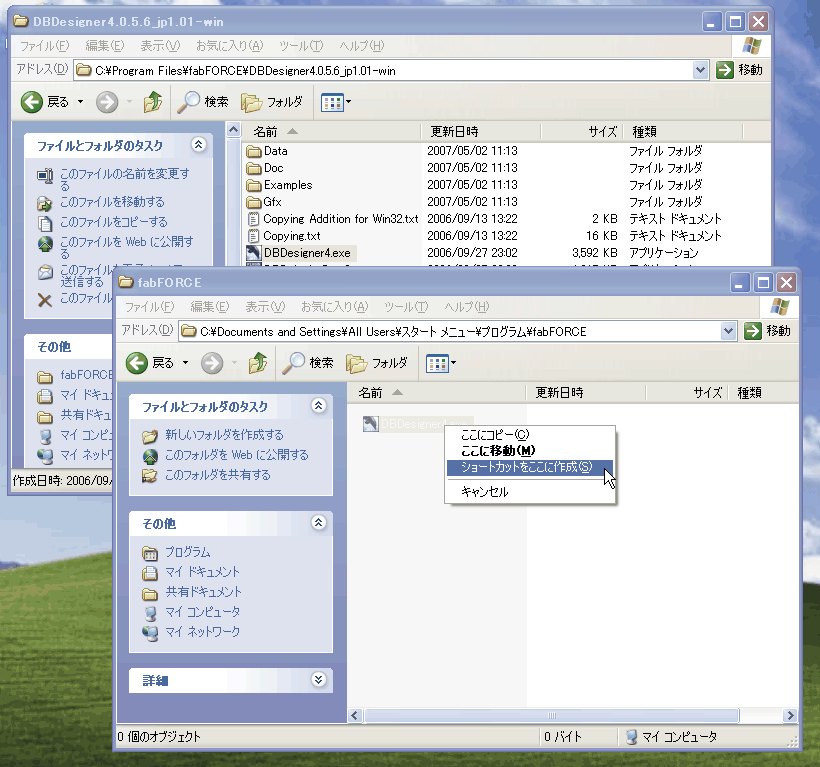Open 編集 menu in DBDesigner window
The height and width of the screenshot is (767, 820).
coord(105,46)
